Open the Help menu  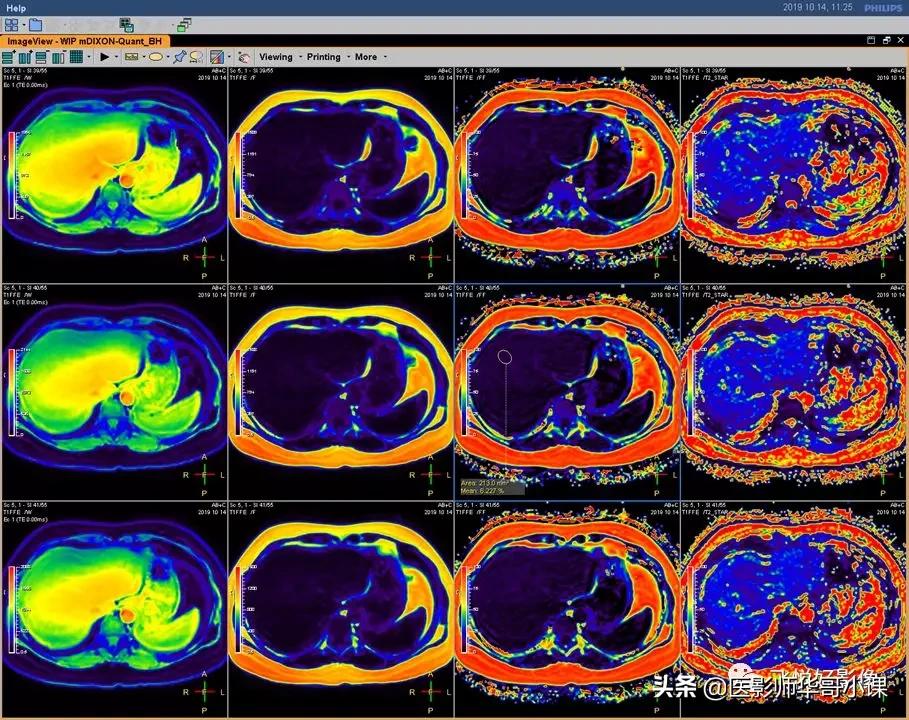tap(16, 8)
